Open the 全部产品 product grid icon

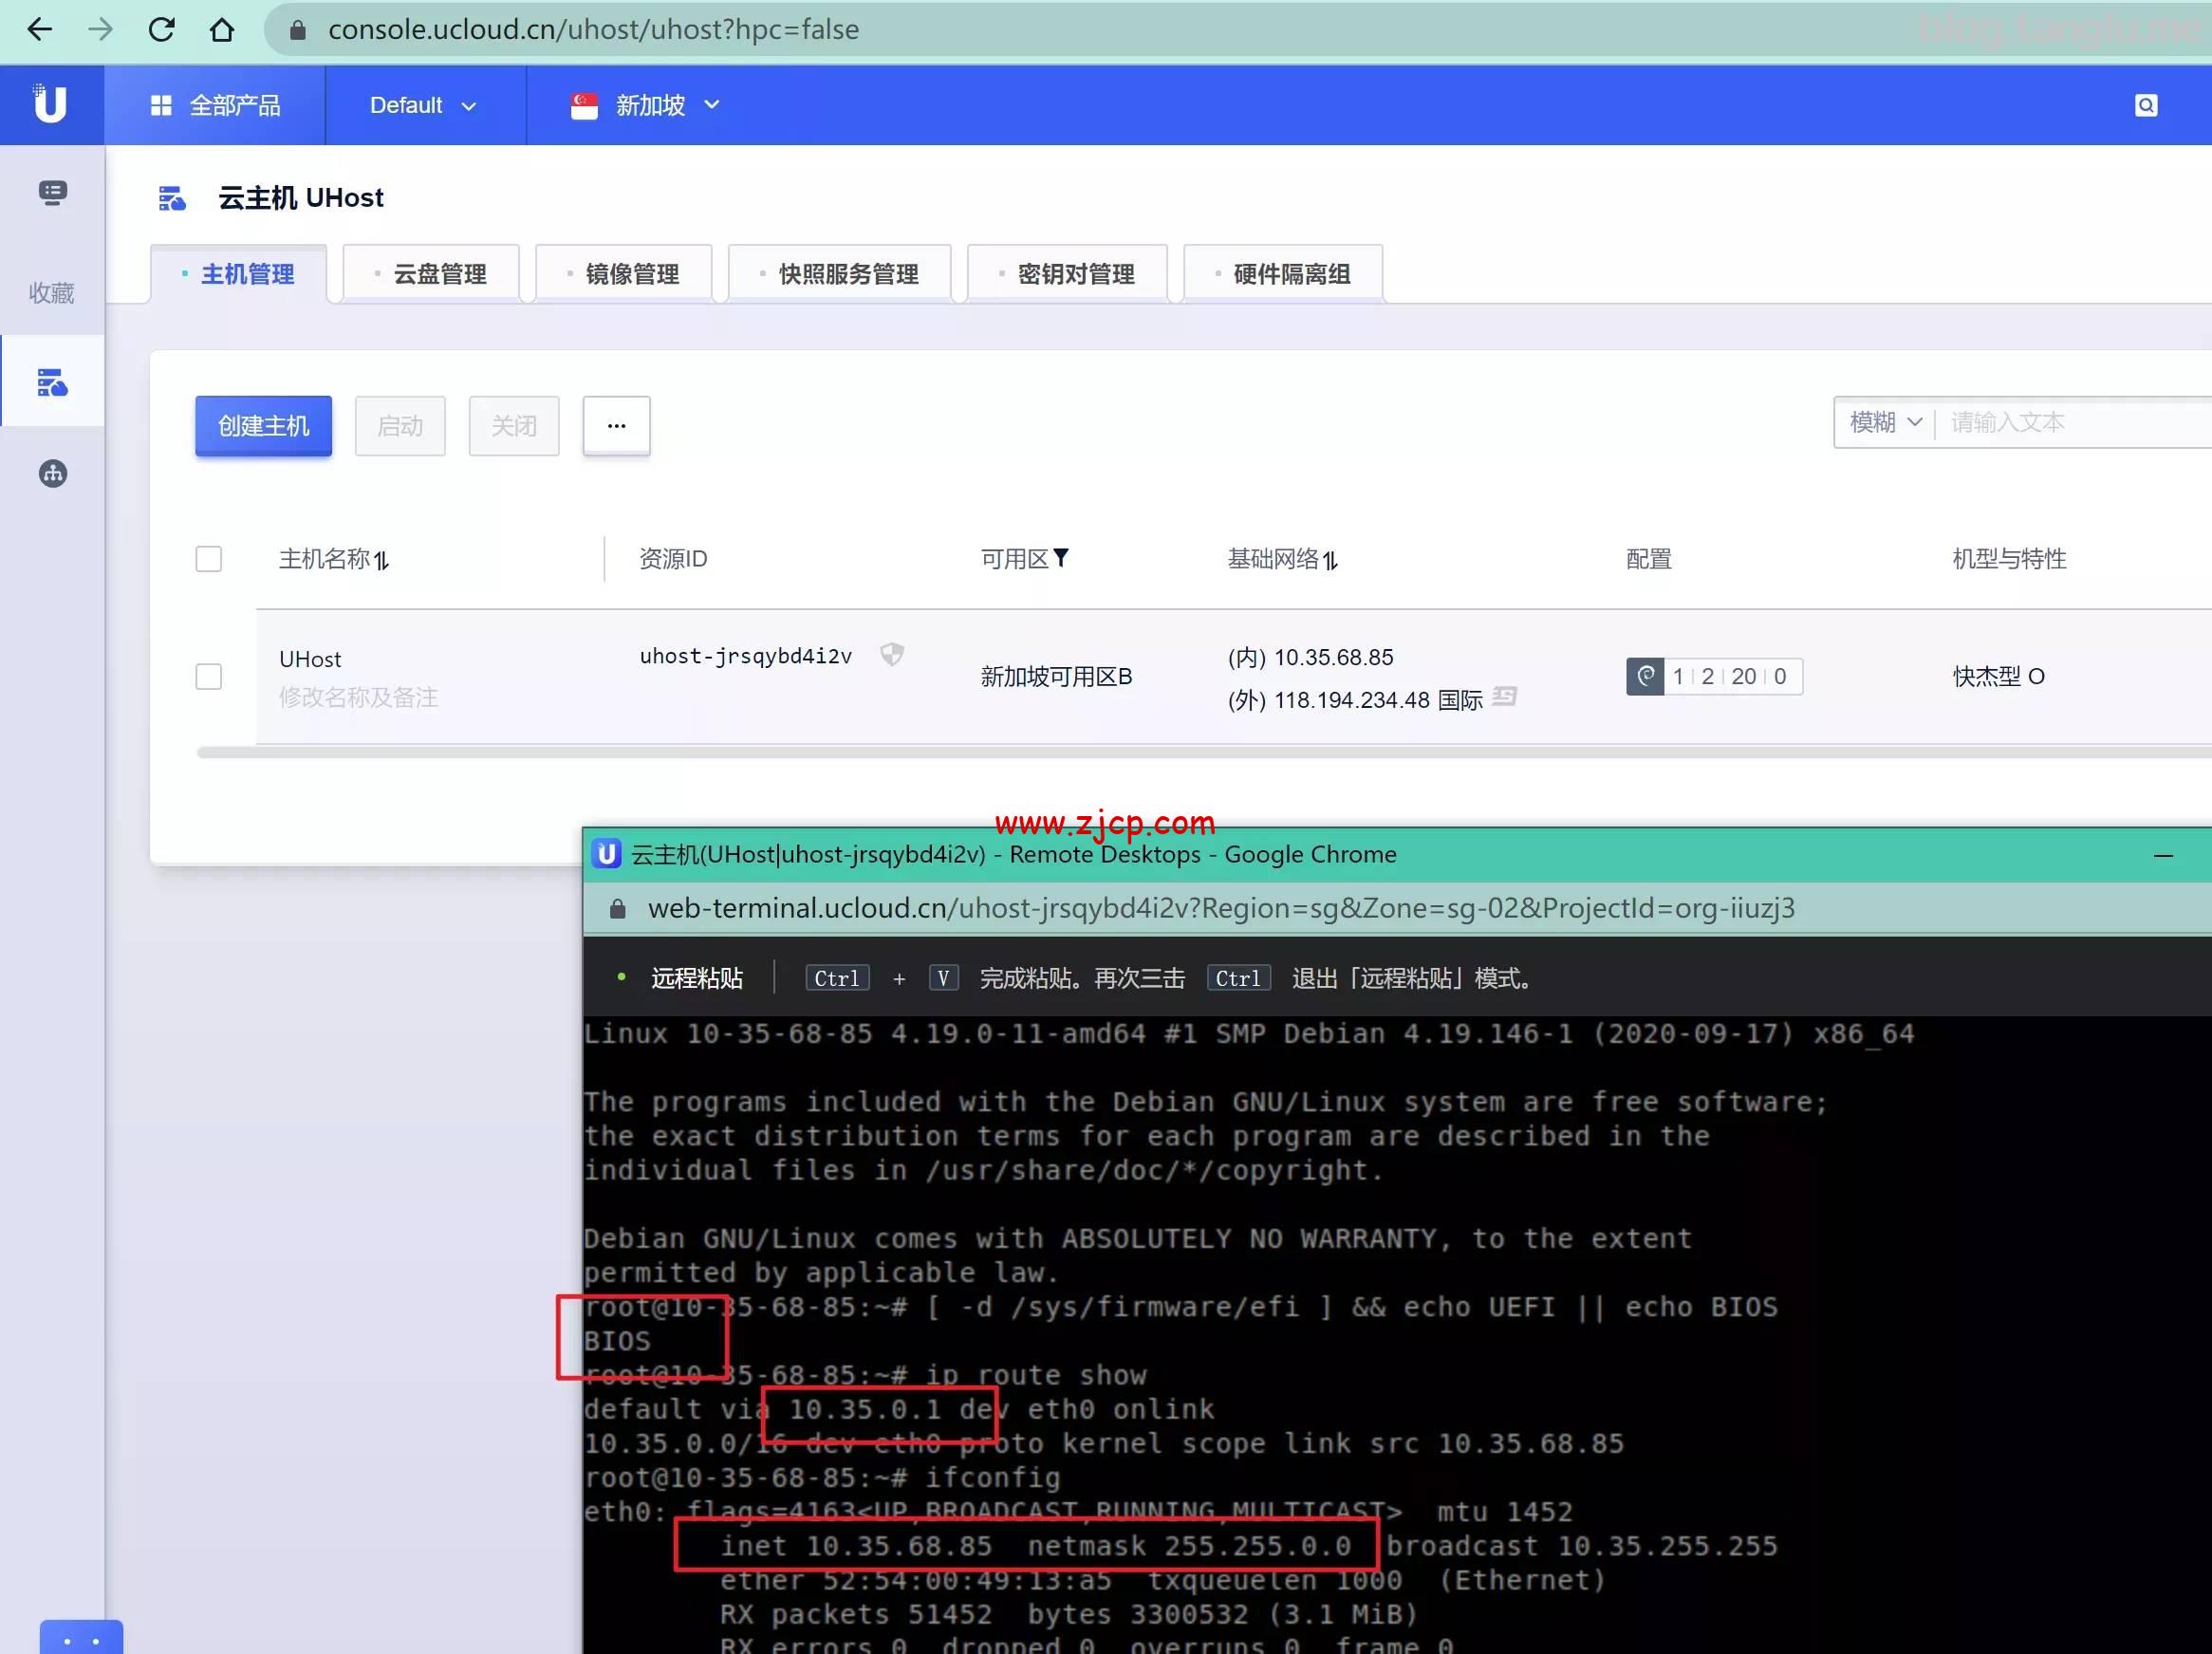[161, 104]
